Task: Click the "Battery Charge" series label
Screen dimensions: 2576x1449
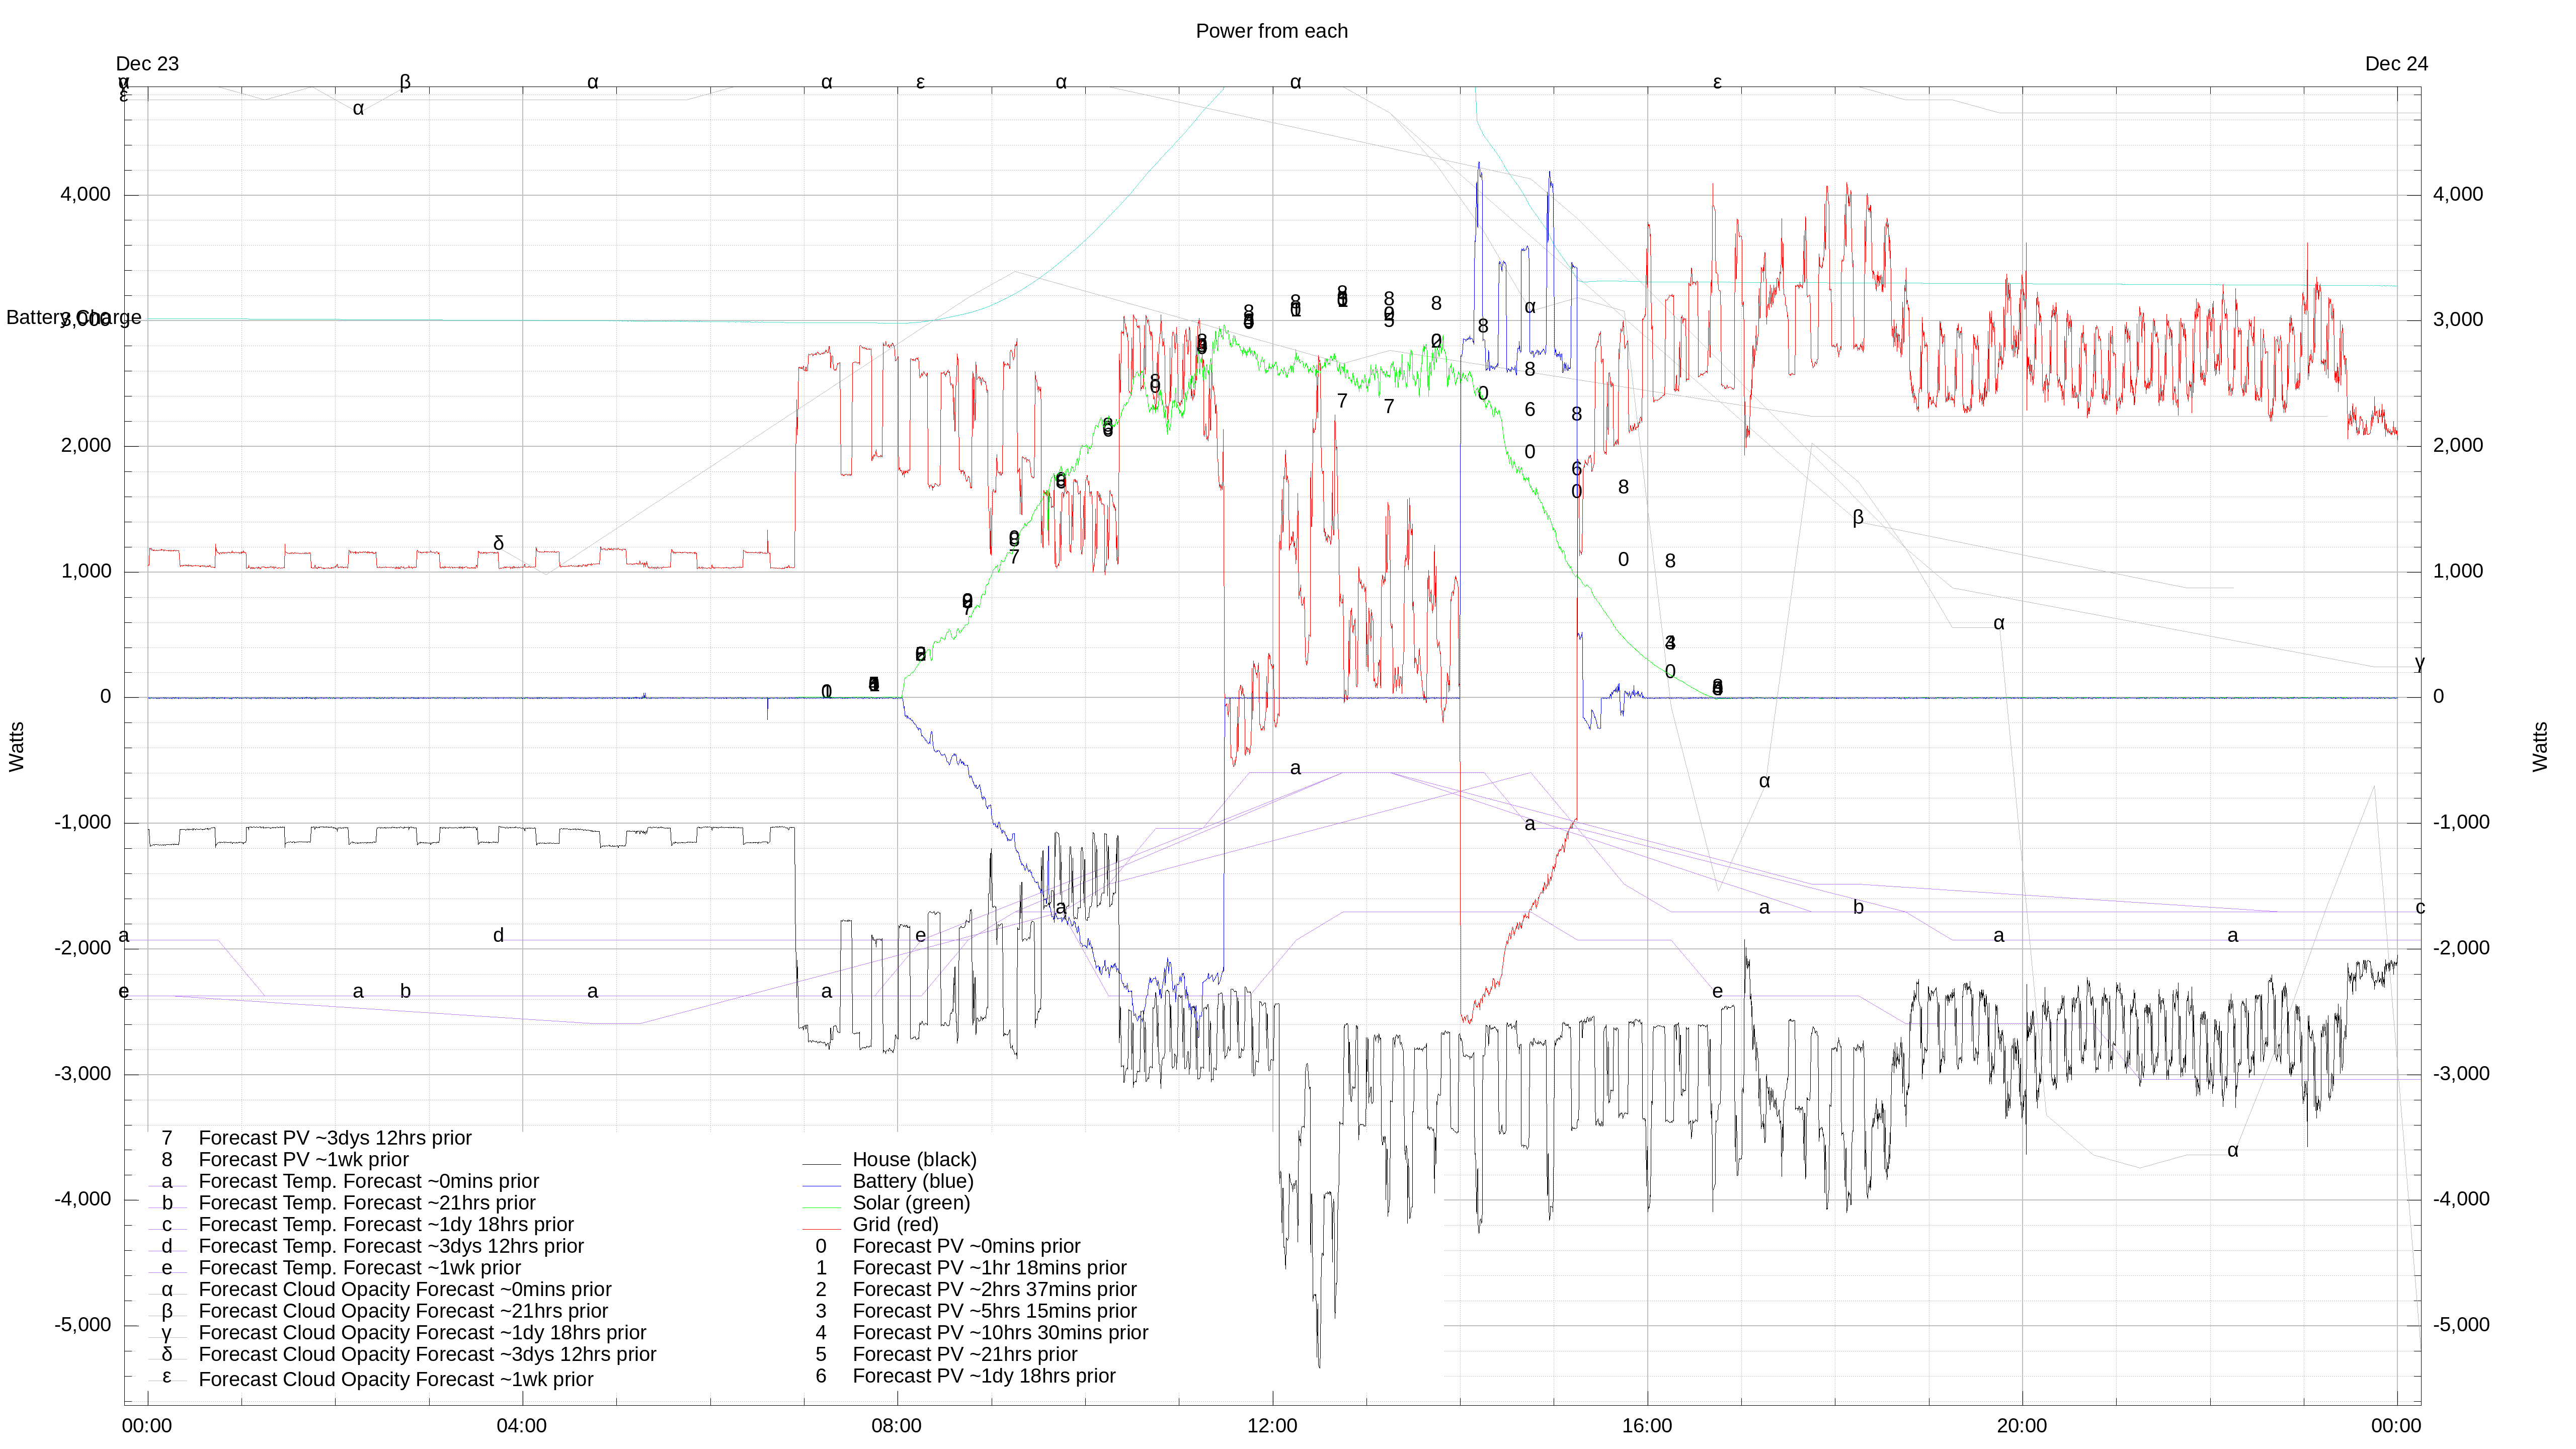Action: [x=74, y=317]
